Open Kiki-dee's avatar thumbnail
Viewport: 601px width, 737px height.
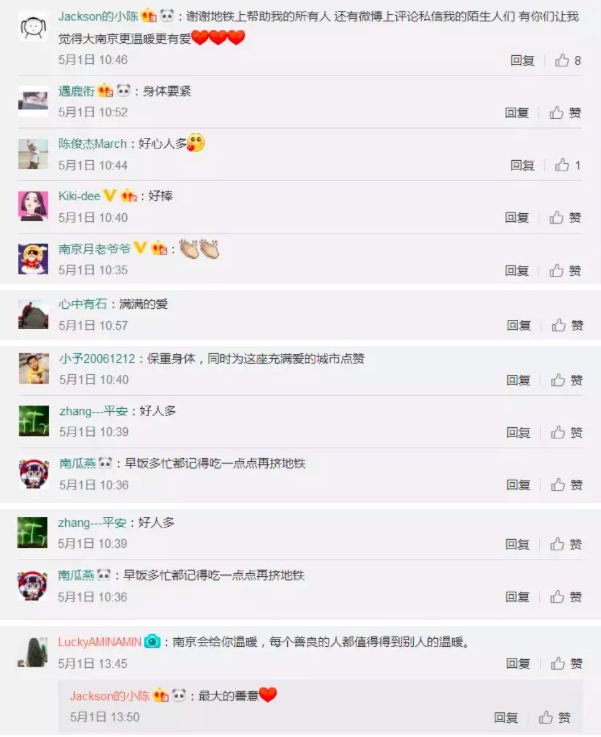coord(33,206)
